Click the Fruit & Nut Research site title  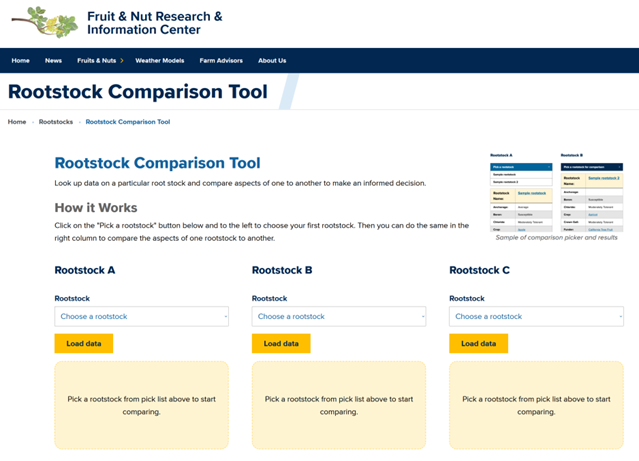(x=155, y=23)
